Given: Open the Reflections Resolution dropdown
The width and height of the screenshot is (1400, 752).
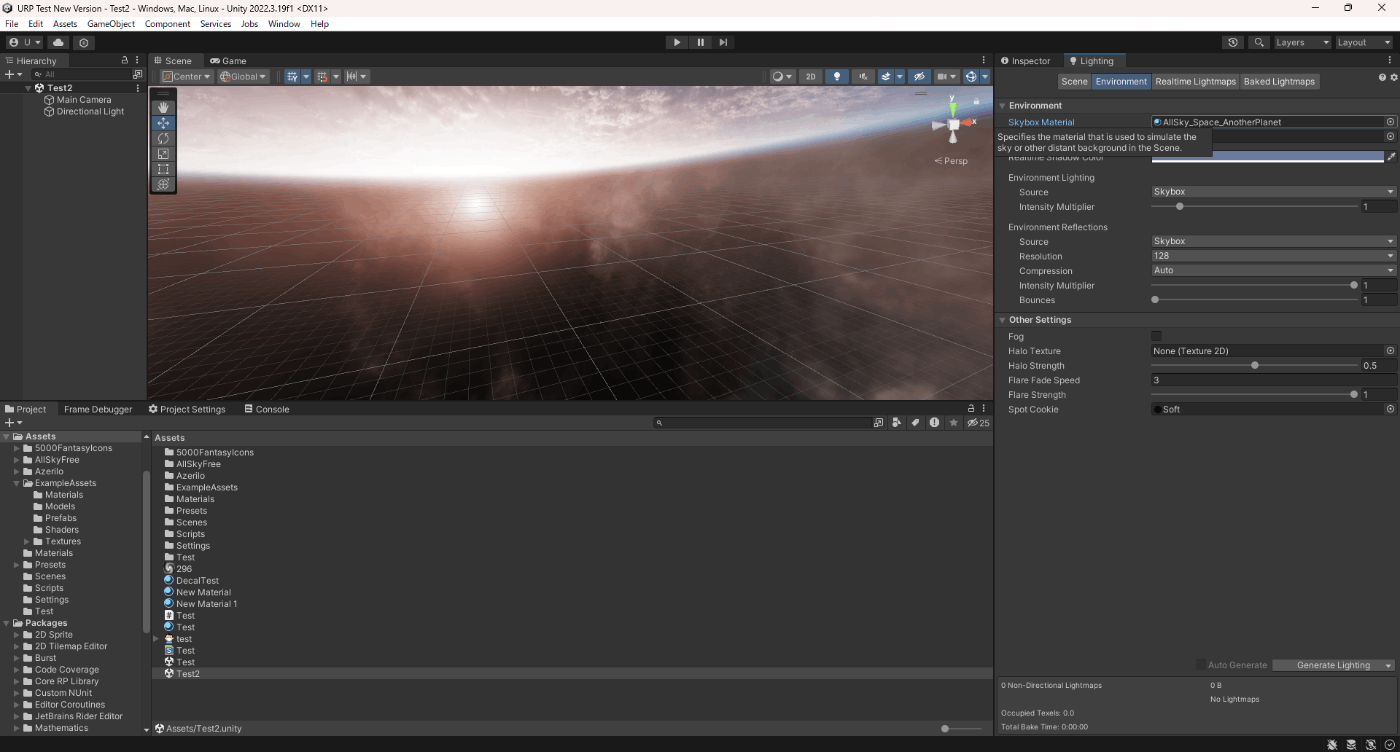Looking at the screenshot, I should click(1273, 256).
